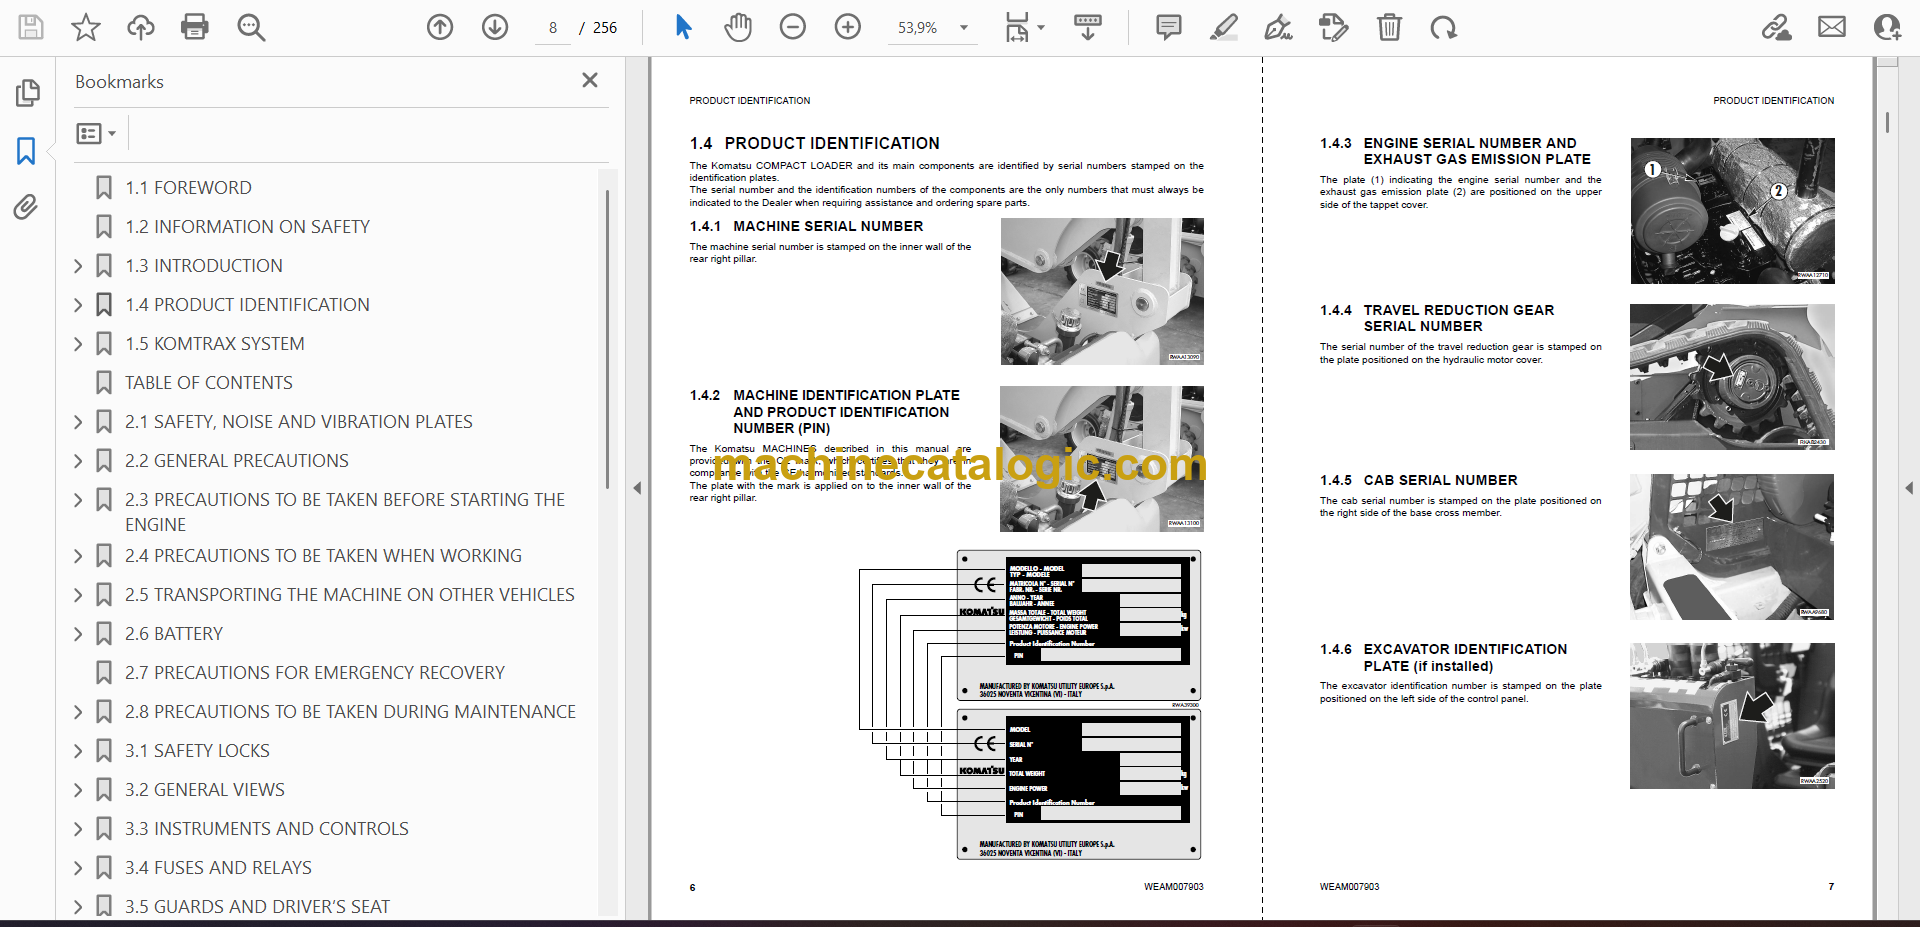Viewport: 1920px width, 927px height.
Task: Zoom out with the minus button
Action: (x=793, y=27)
